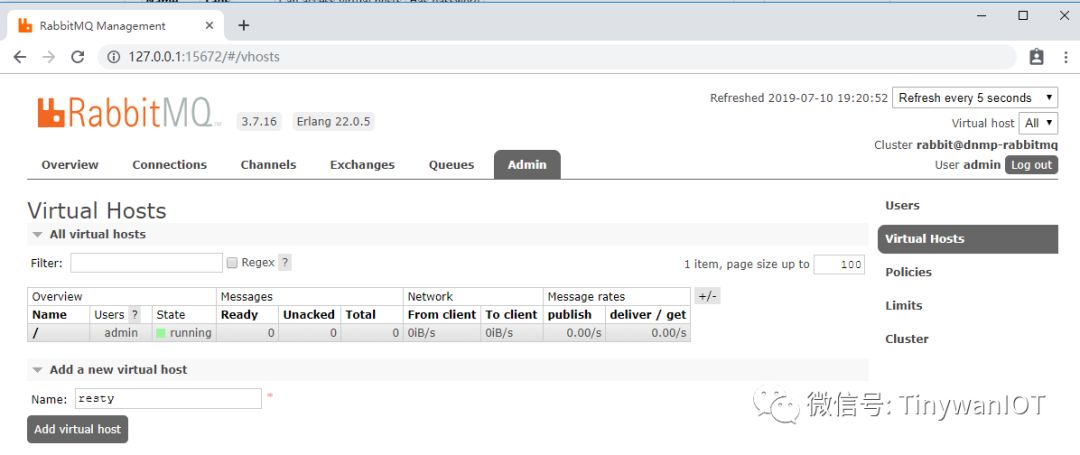Click the 'admin' user cell in table

pos(121,332)
